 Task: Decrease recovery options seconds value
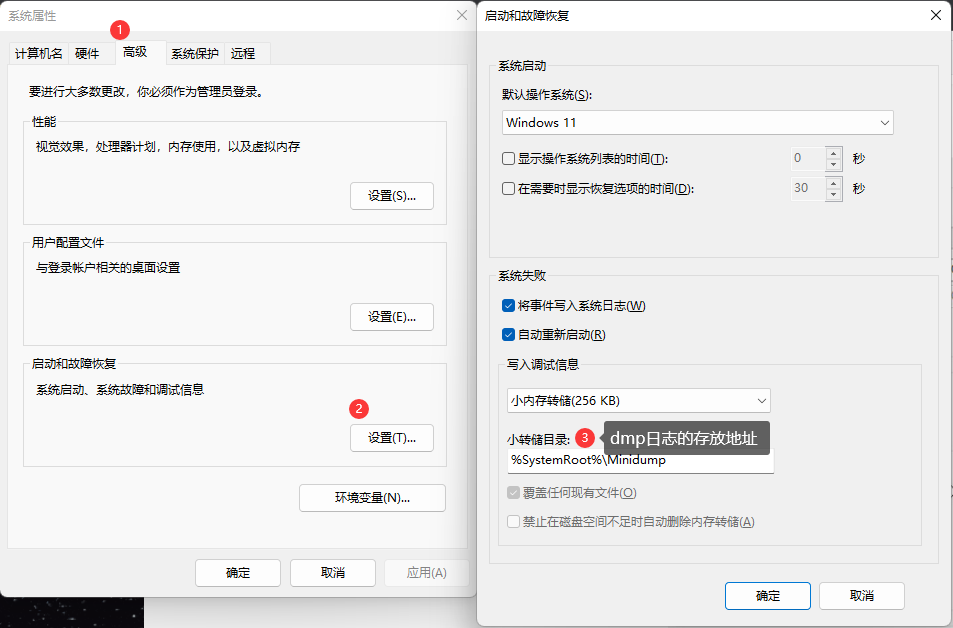[x=834, y=195]
